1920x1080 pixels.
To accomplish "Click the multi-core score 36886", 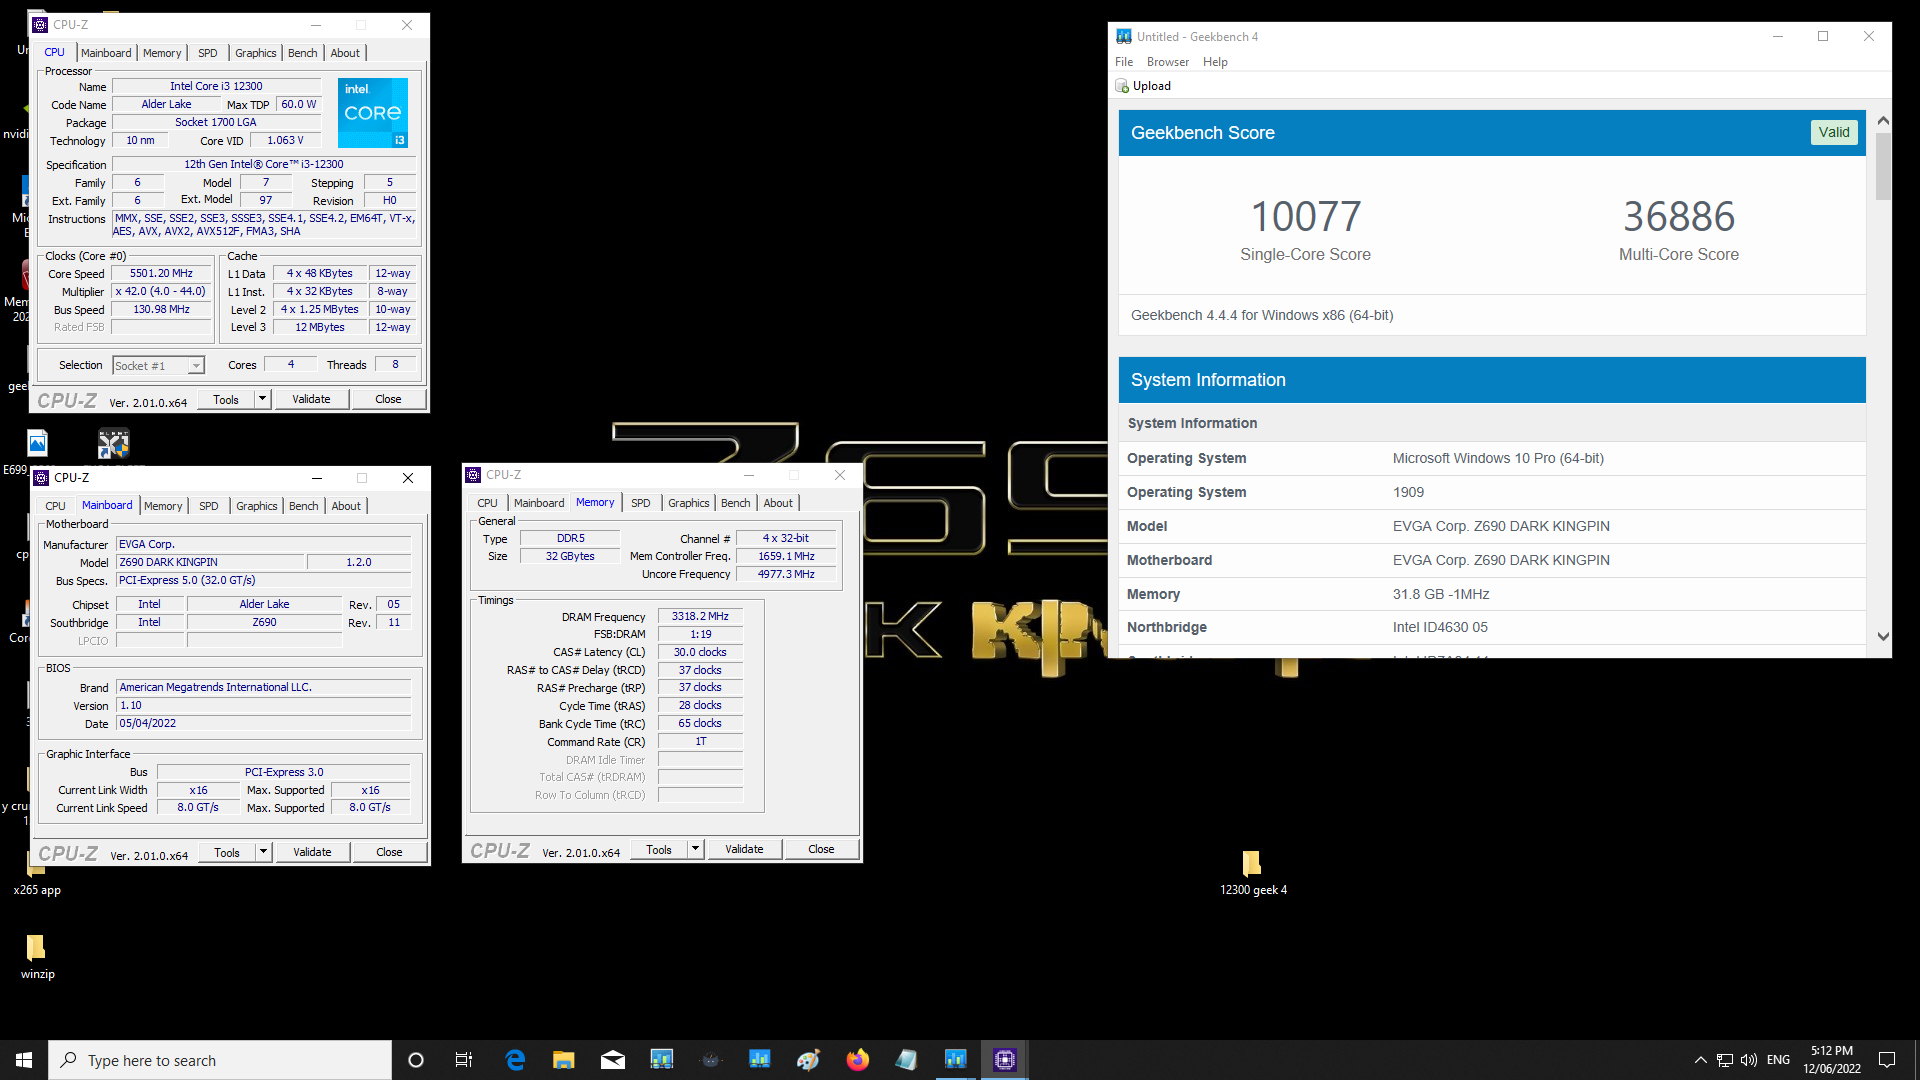I will (1678, 216).
